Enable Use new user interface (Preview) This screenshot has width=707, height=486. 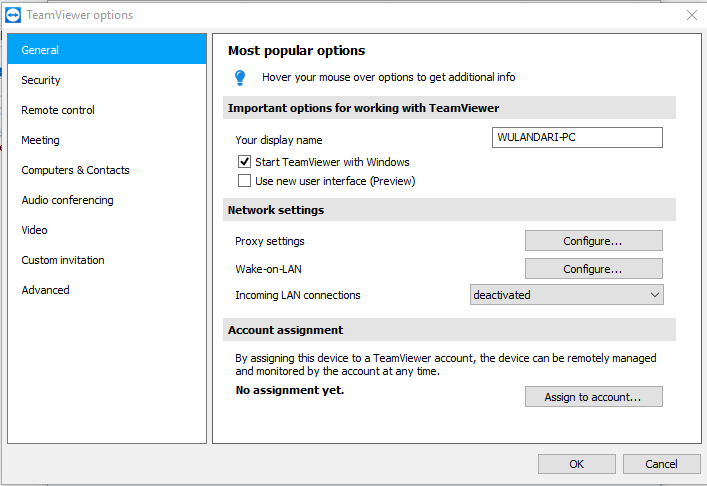pyautogui.click(x=244, y=181)
